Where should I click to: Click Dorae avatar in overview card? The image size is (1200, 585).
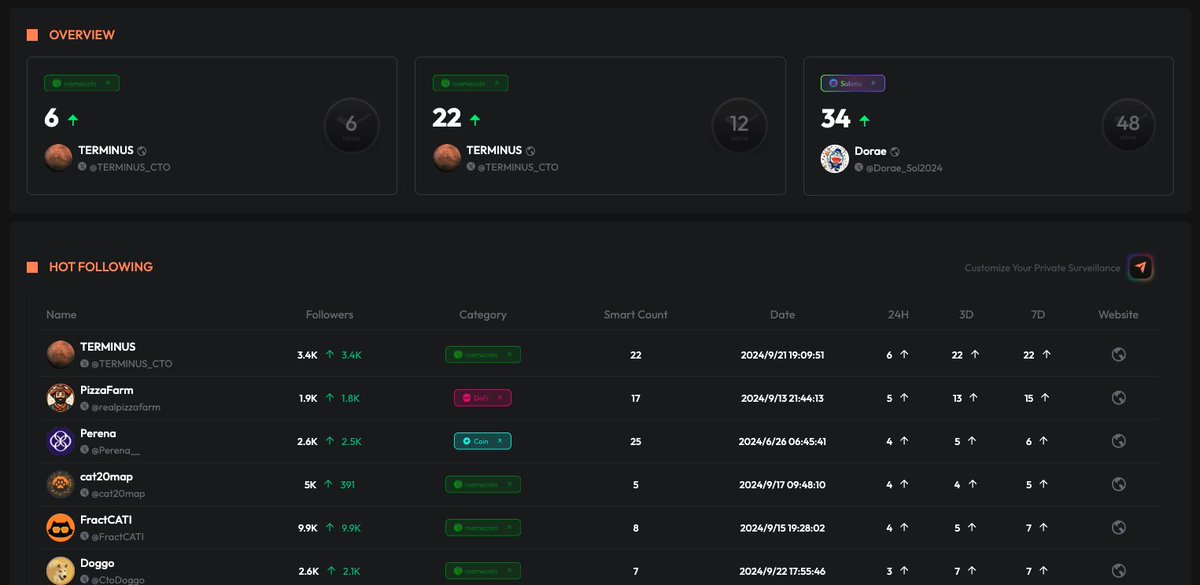pos(835,158)
